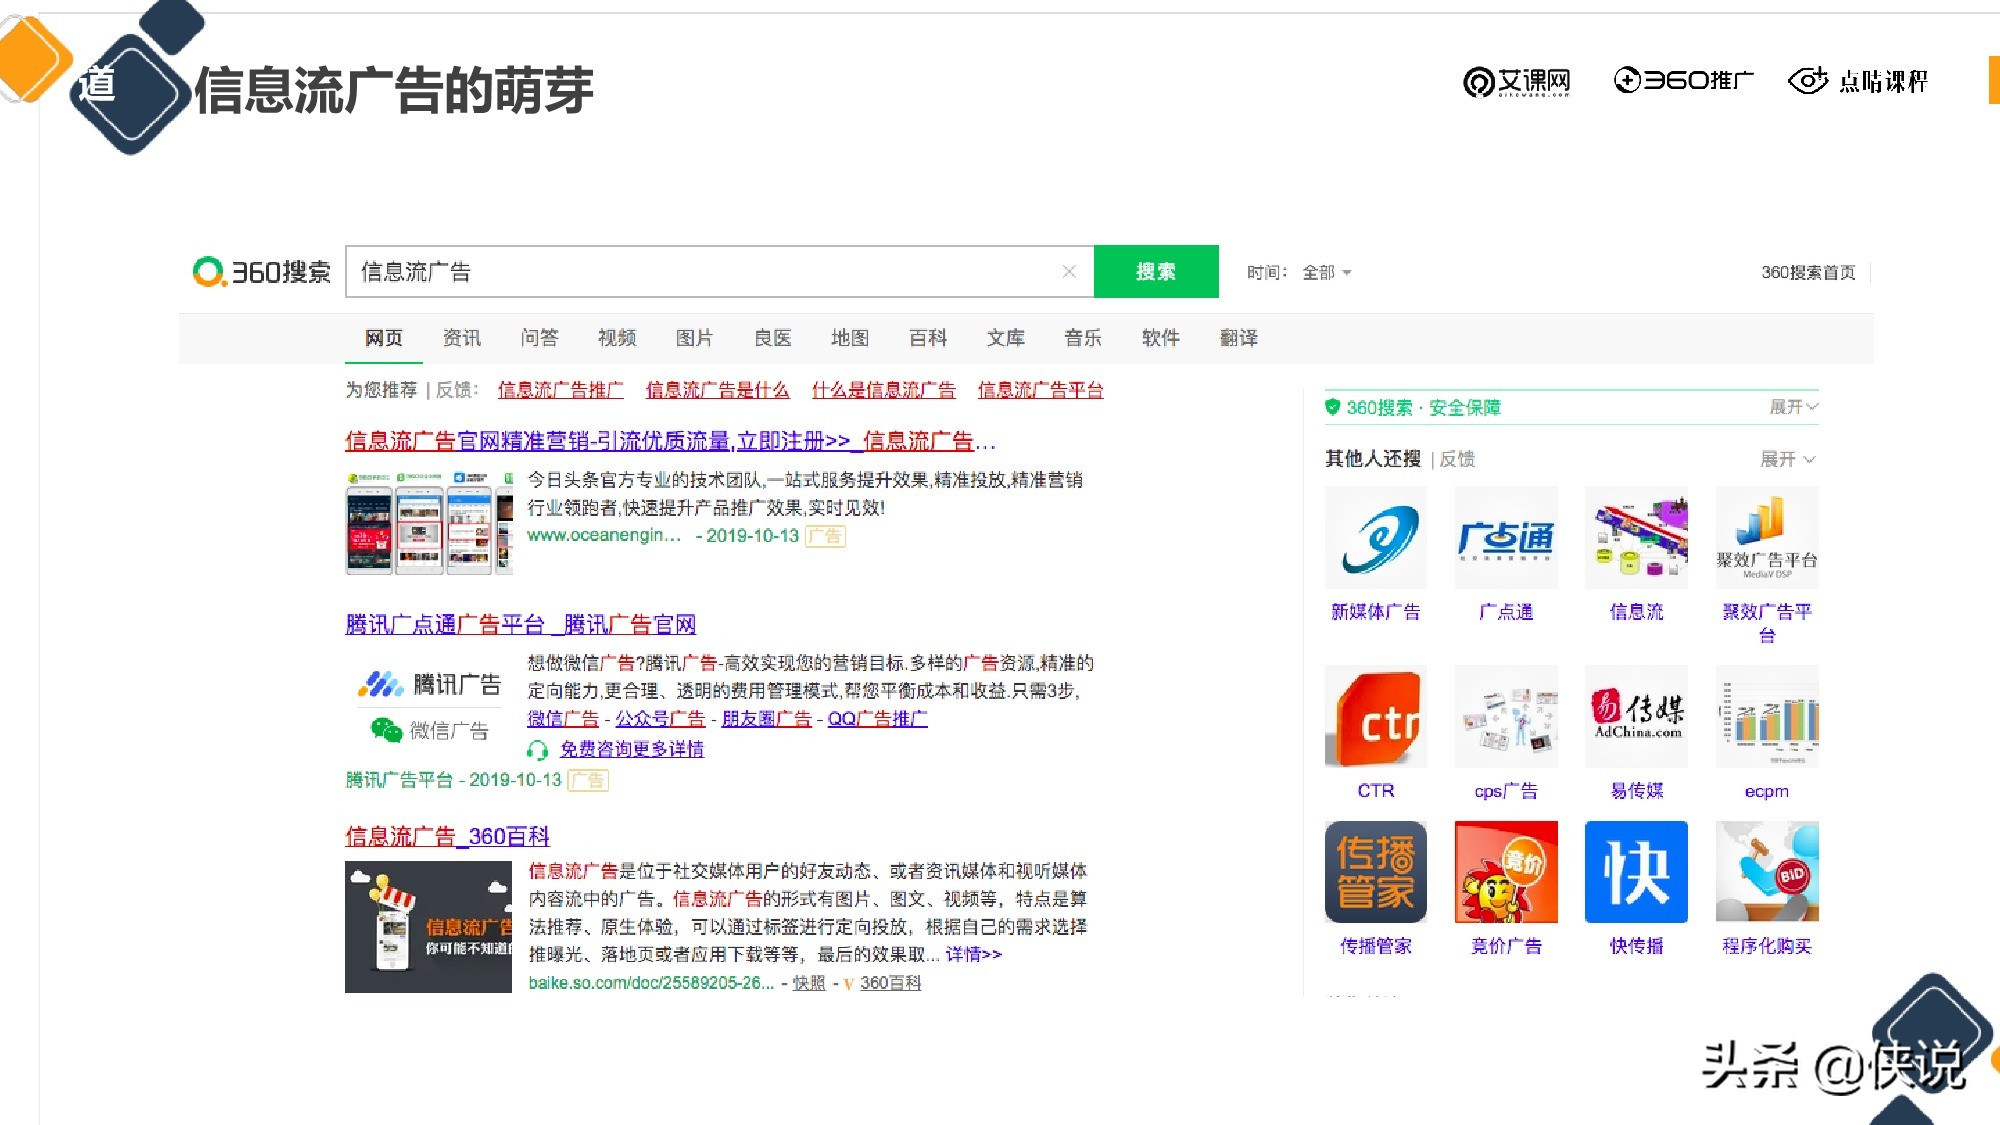The height and width of the screenshot is (1125, 2000).
Task: Click 反馈 next to 其他人还搜
Action: pyautogui.click(x=1457, y=459)
